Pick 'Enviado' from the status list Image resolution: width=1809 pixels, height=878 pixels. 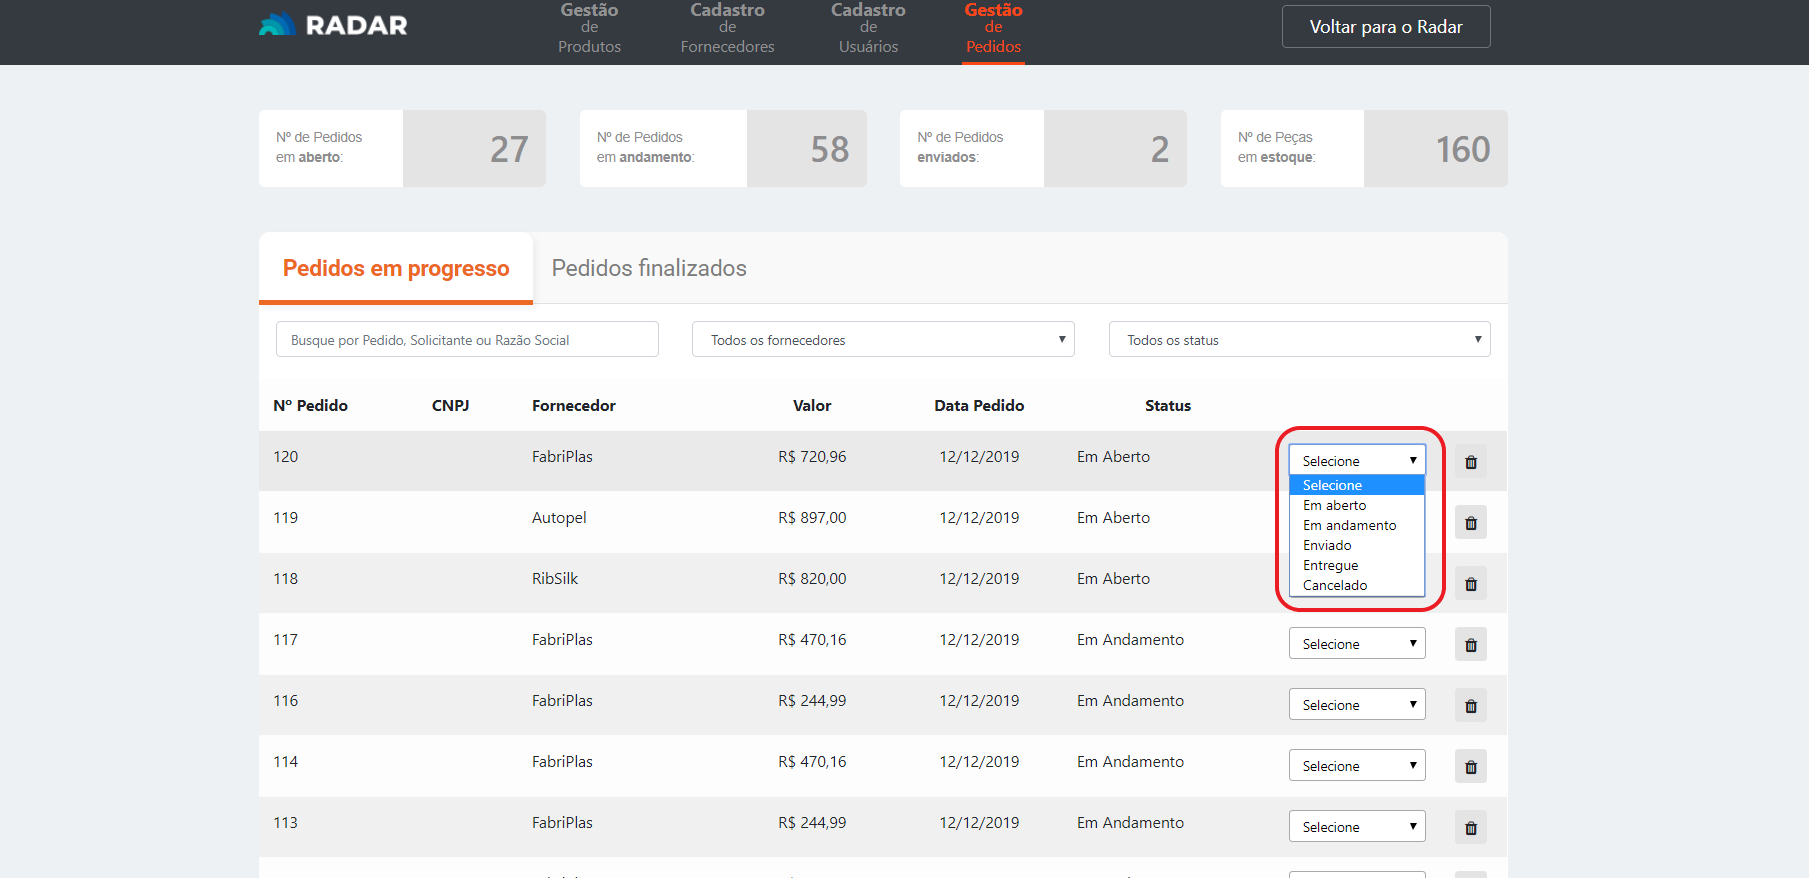tap(1326, 546)
